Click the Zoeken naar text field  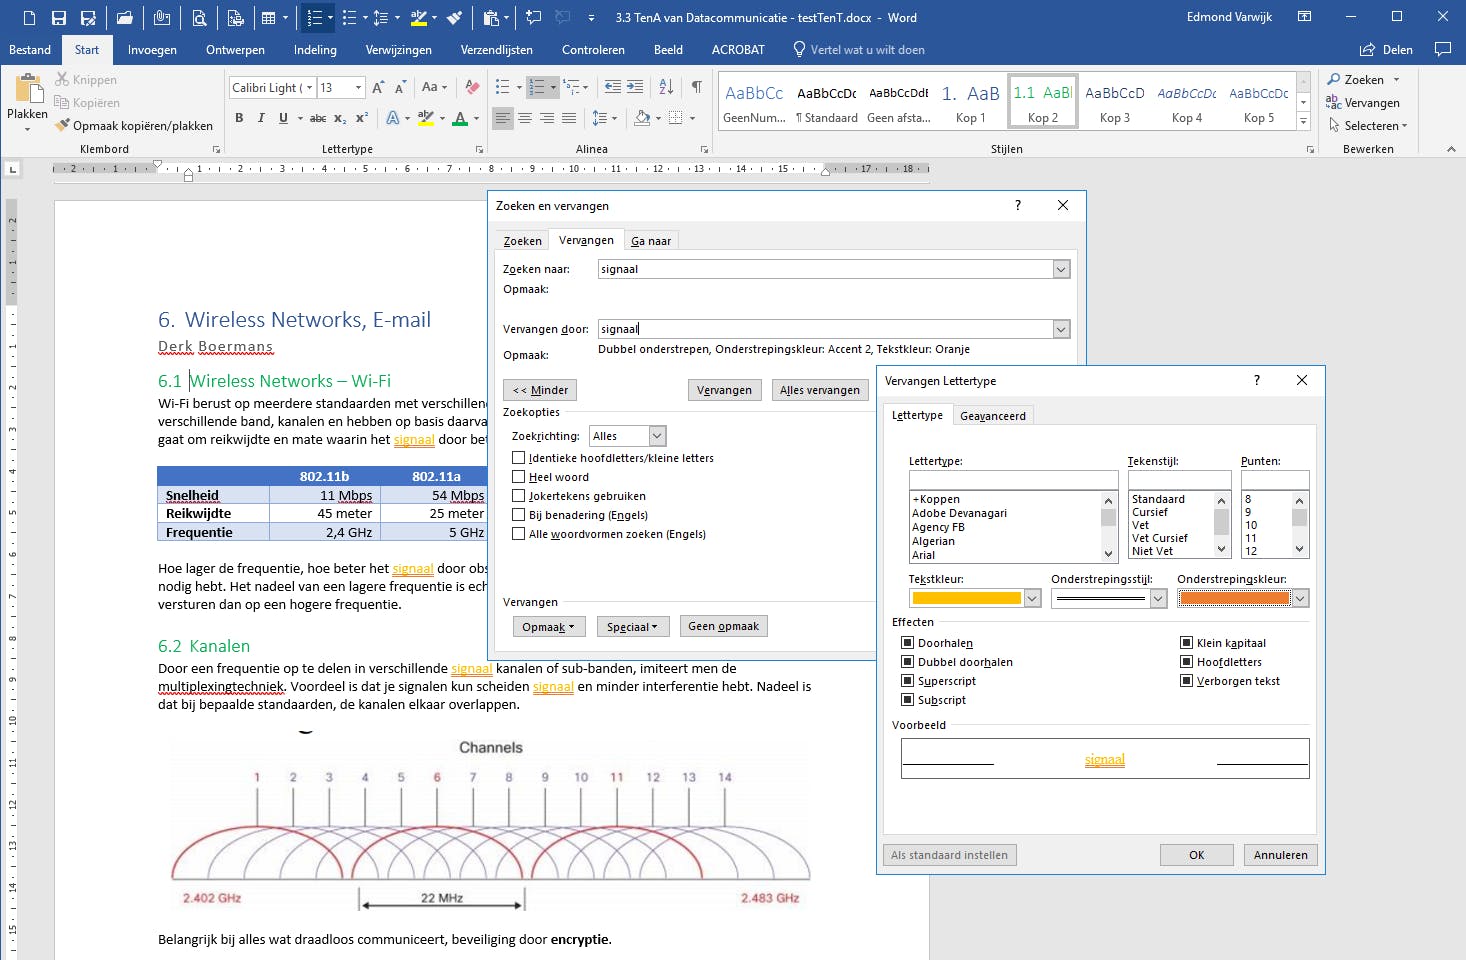point(824,269)
